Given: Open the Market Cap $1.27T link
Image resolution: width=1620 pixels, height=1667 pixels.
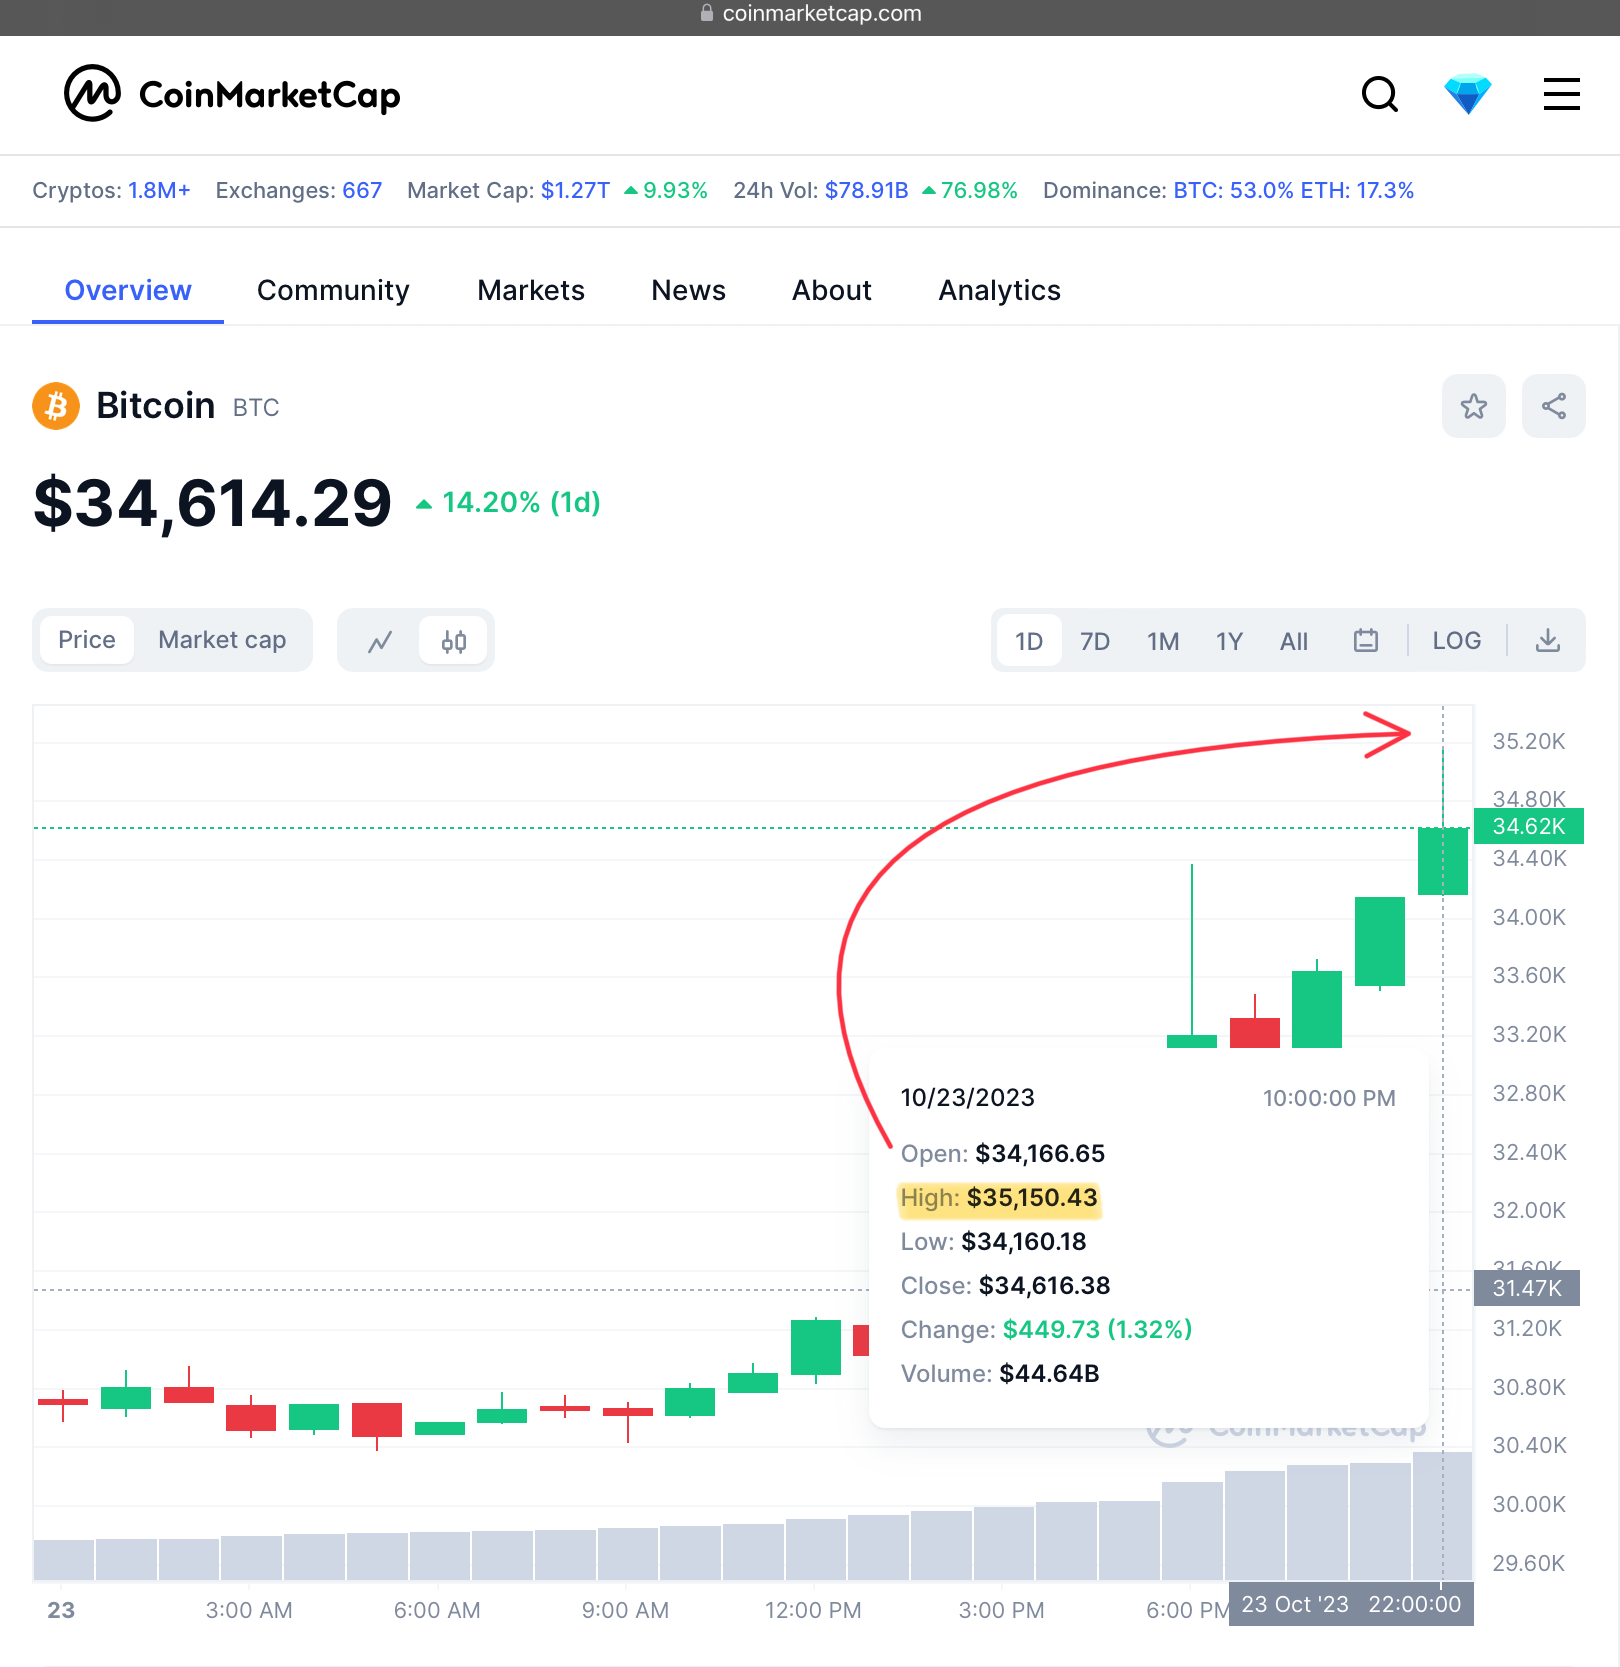Looking at the screenshot, I should tap(575, 190).
